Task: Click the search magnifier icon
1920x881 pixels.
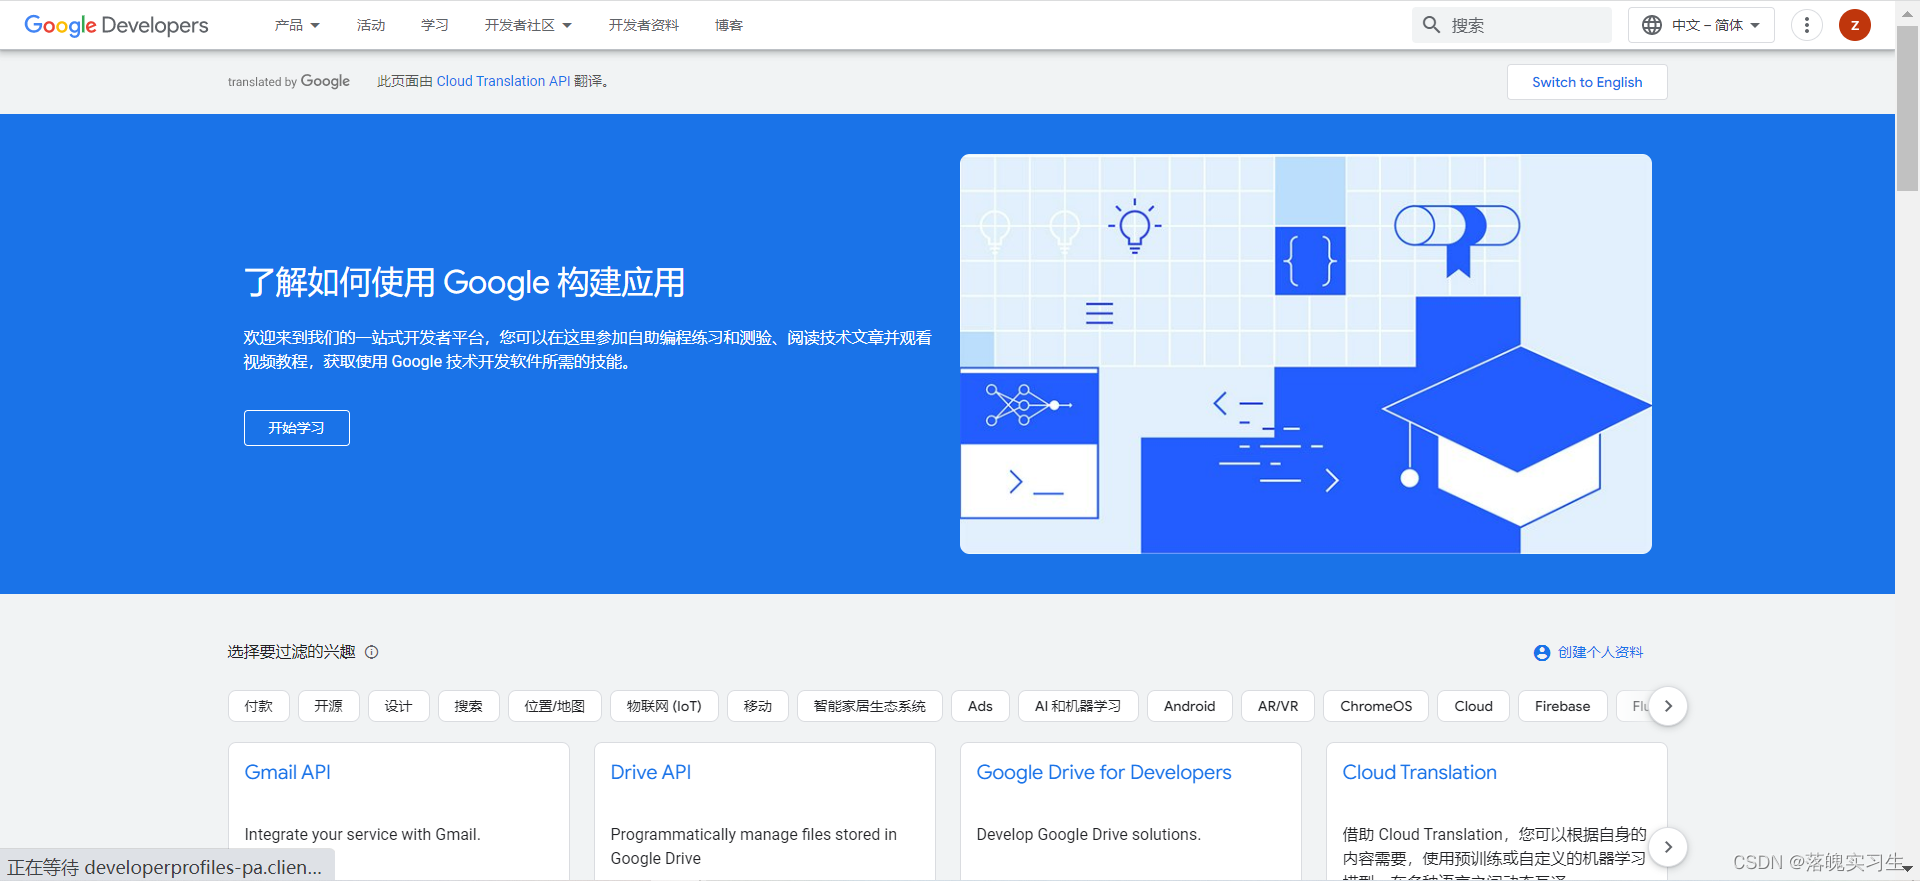Action: pyautogui.click(x=1432, y=25)
